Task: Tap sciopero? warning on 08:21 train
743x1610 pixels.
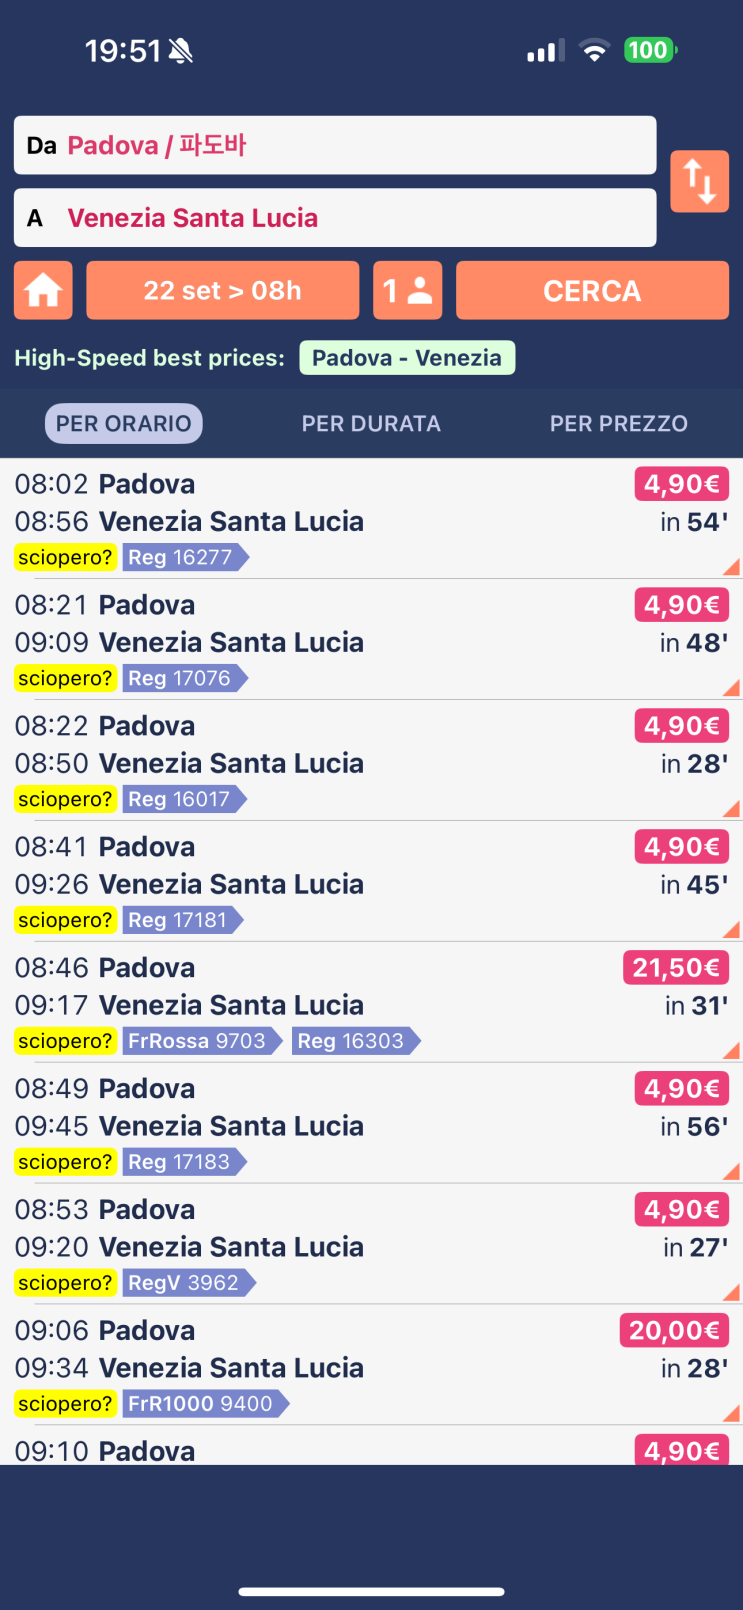Action: 65,678
